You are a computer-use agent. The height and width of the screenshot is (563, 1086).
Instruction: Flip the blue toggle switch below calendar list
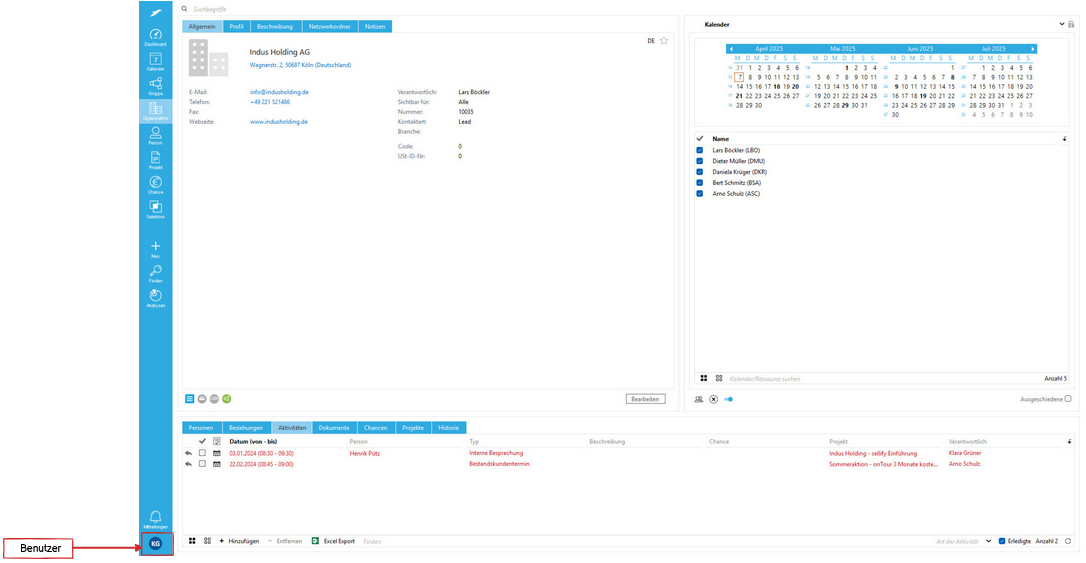[729, 399]
